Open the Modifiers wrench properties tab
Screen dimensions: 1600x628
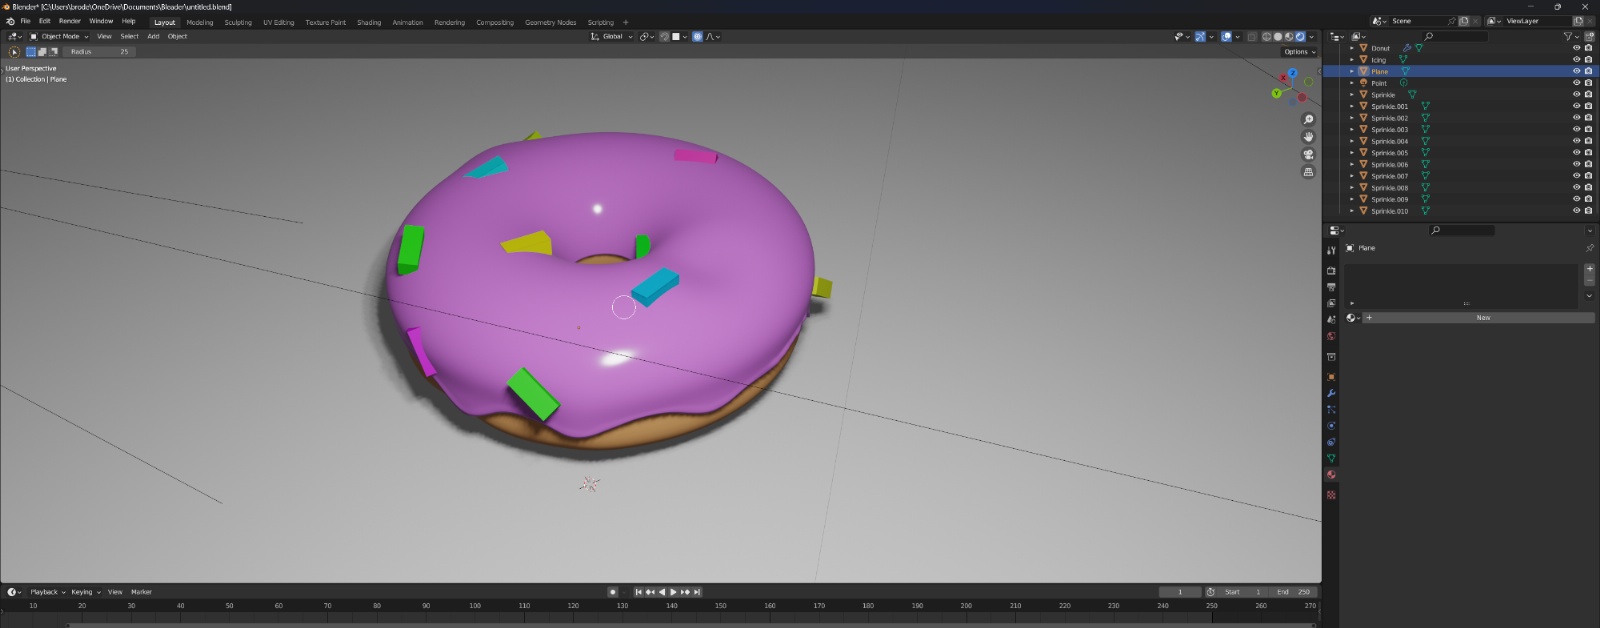click(x=1331, y=394)
